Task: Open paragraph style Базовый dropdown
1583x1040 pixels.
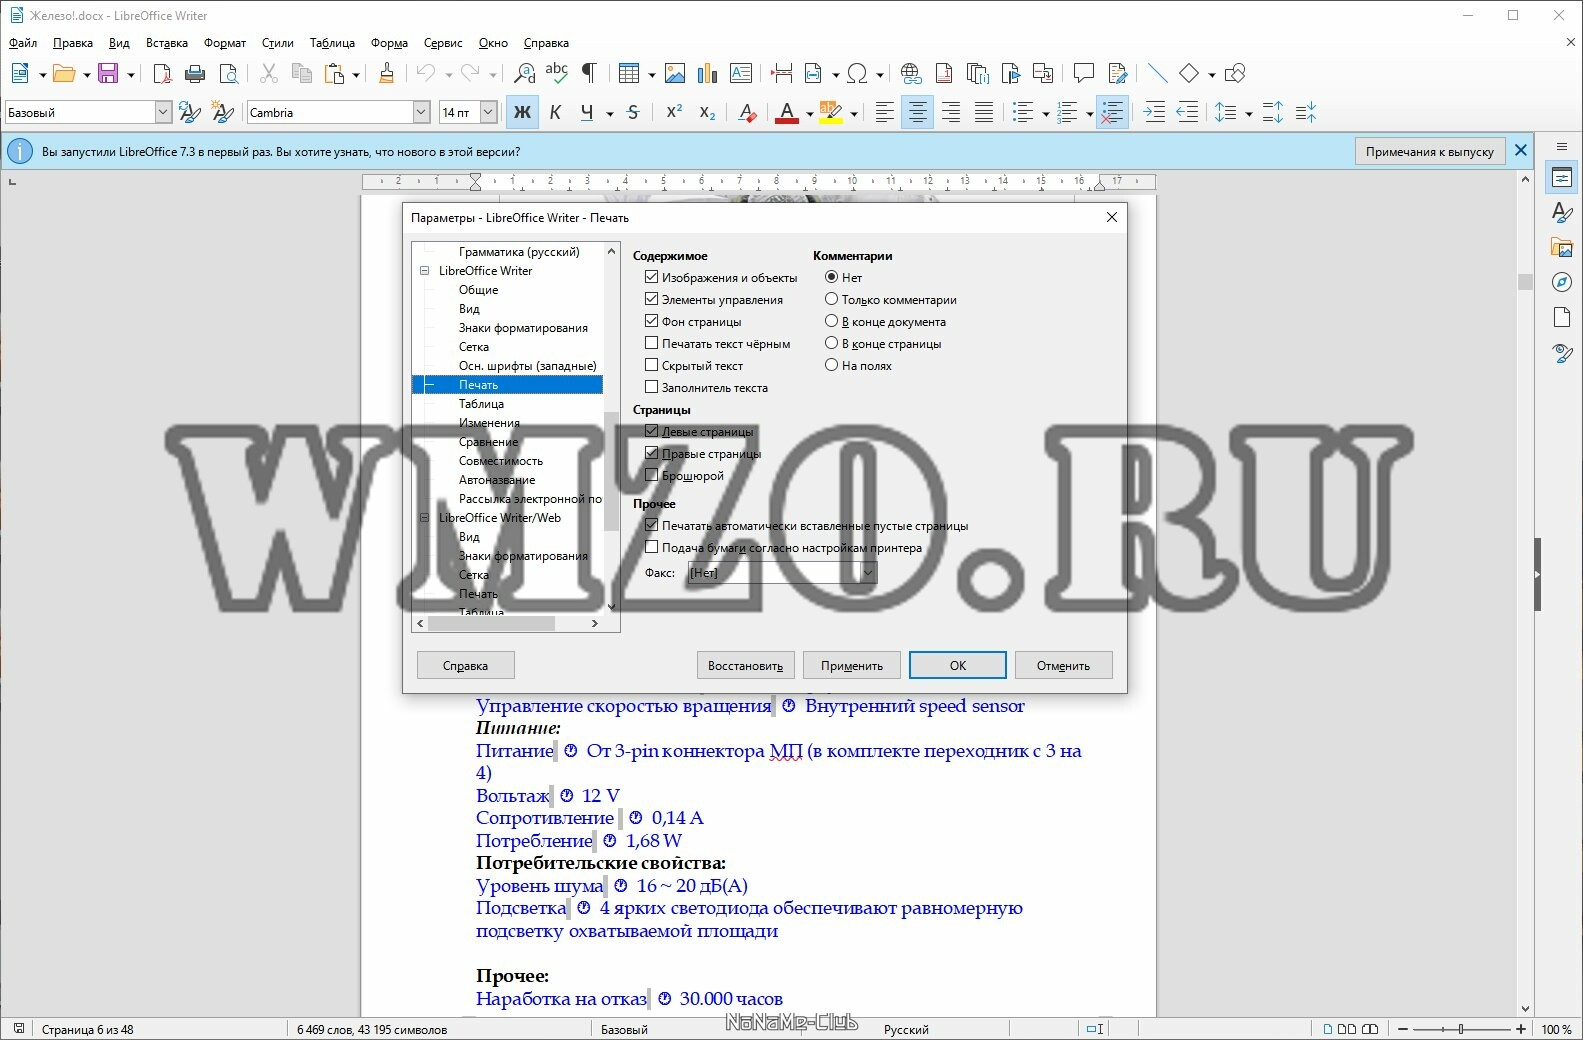Action: 163,113
